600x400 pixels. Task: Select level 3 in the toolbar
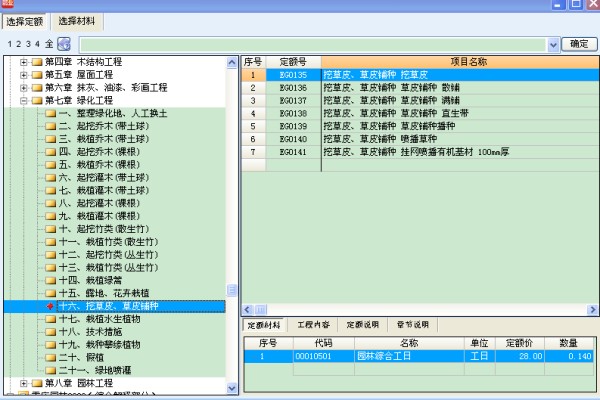tap(28, 44)
